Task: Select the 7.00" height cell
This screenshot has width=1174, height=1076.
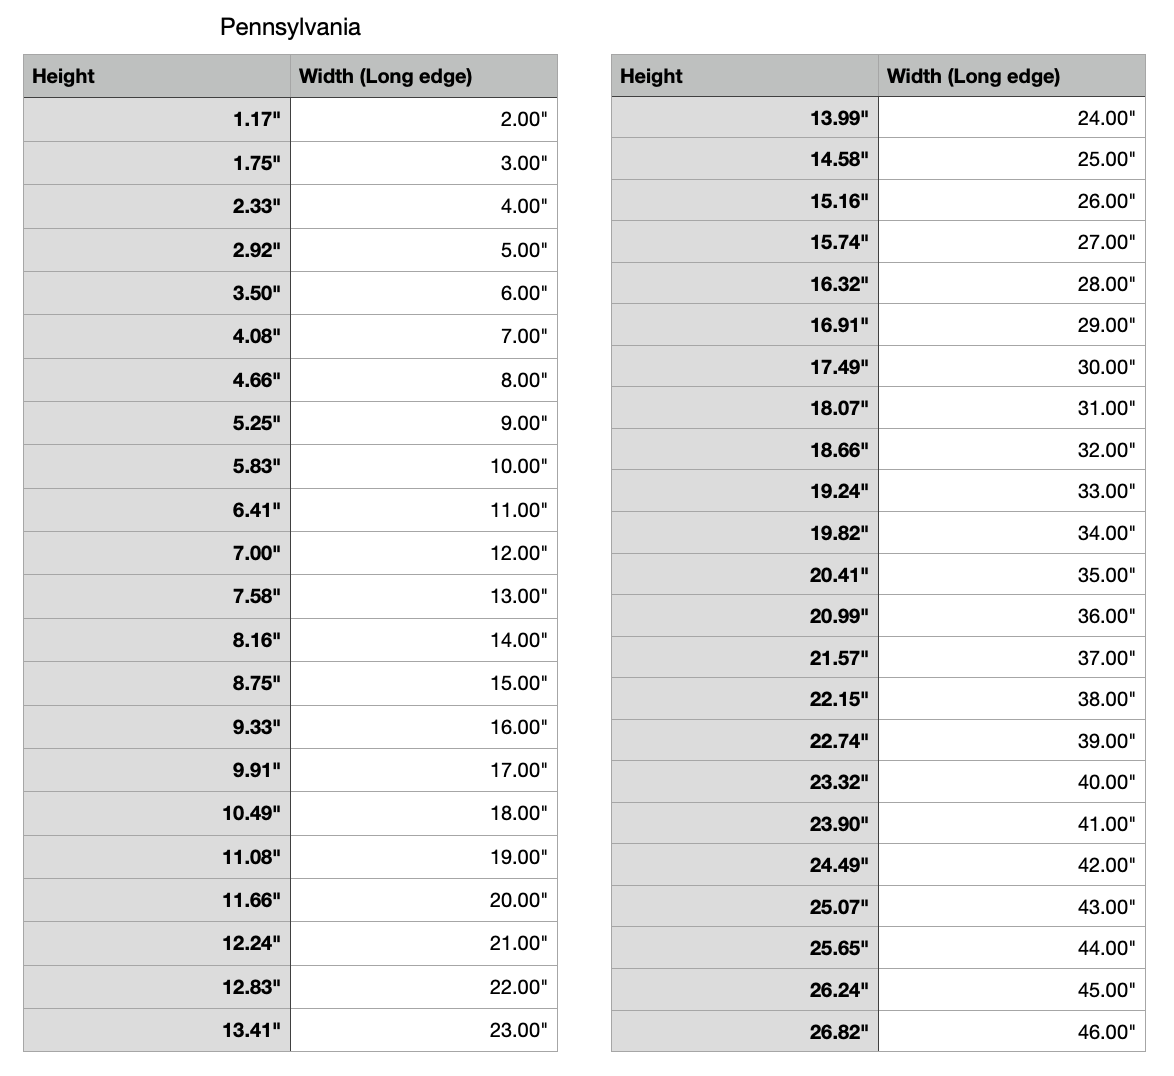Action: click(257, 553)
